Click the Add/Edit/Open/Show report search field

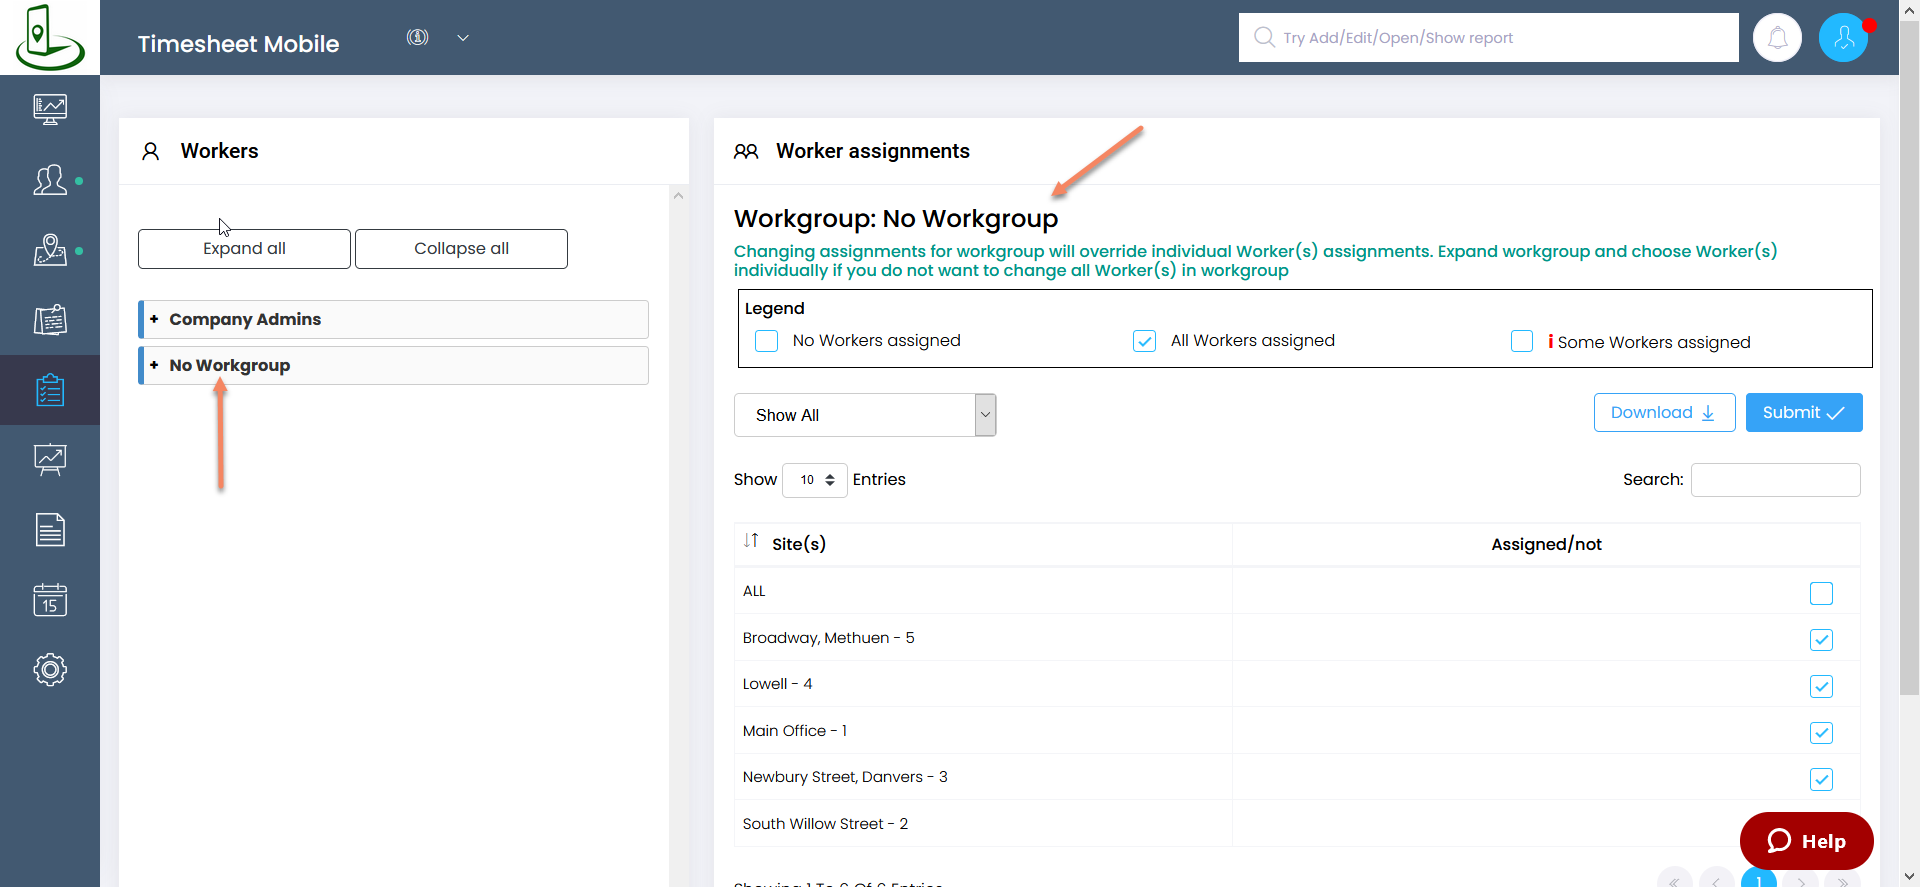click(1489, 38)
